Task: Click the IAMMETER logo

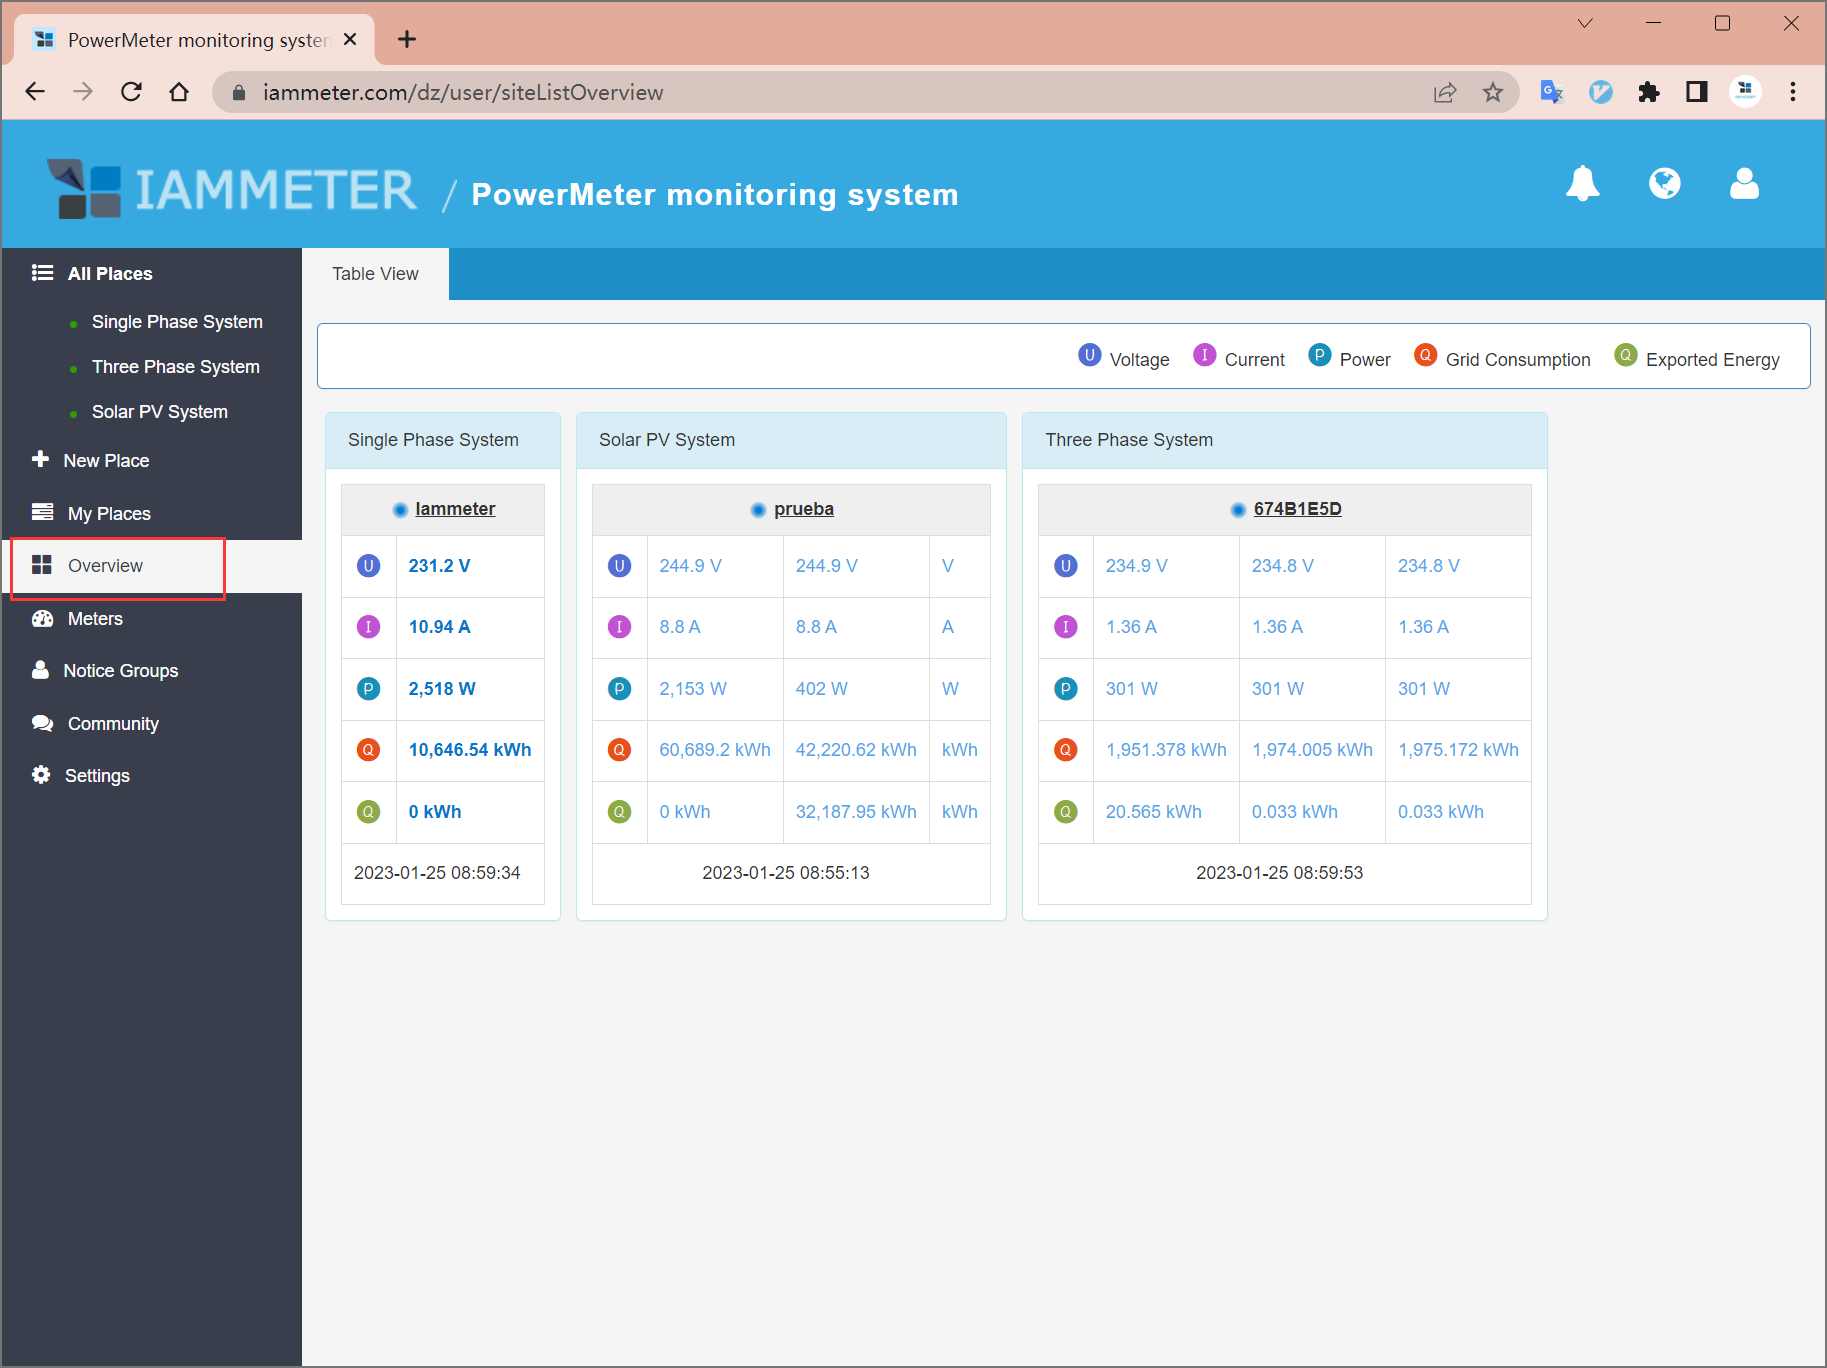Action: click(232, 190)
